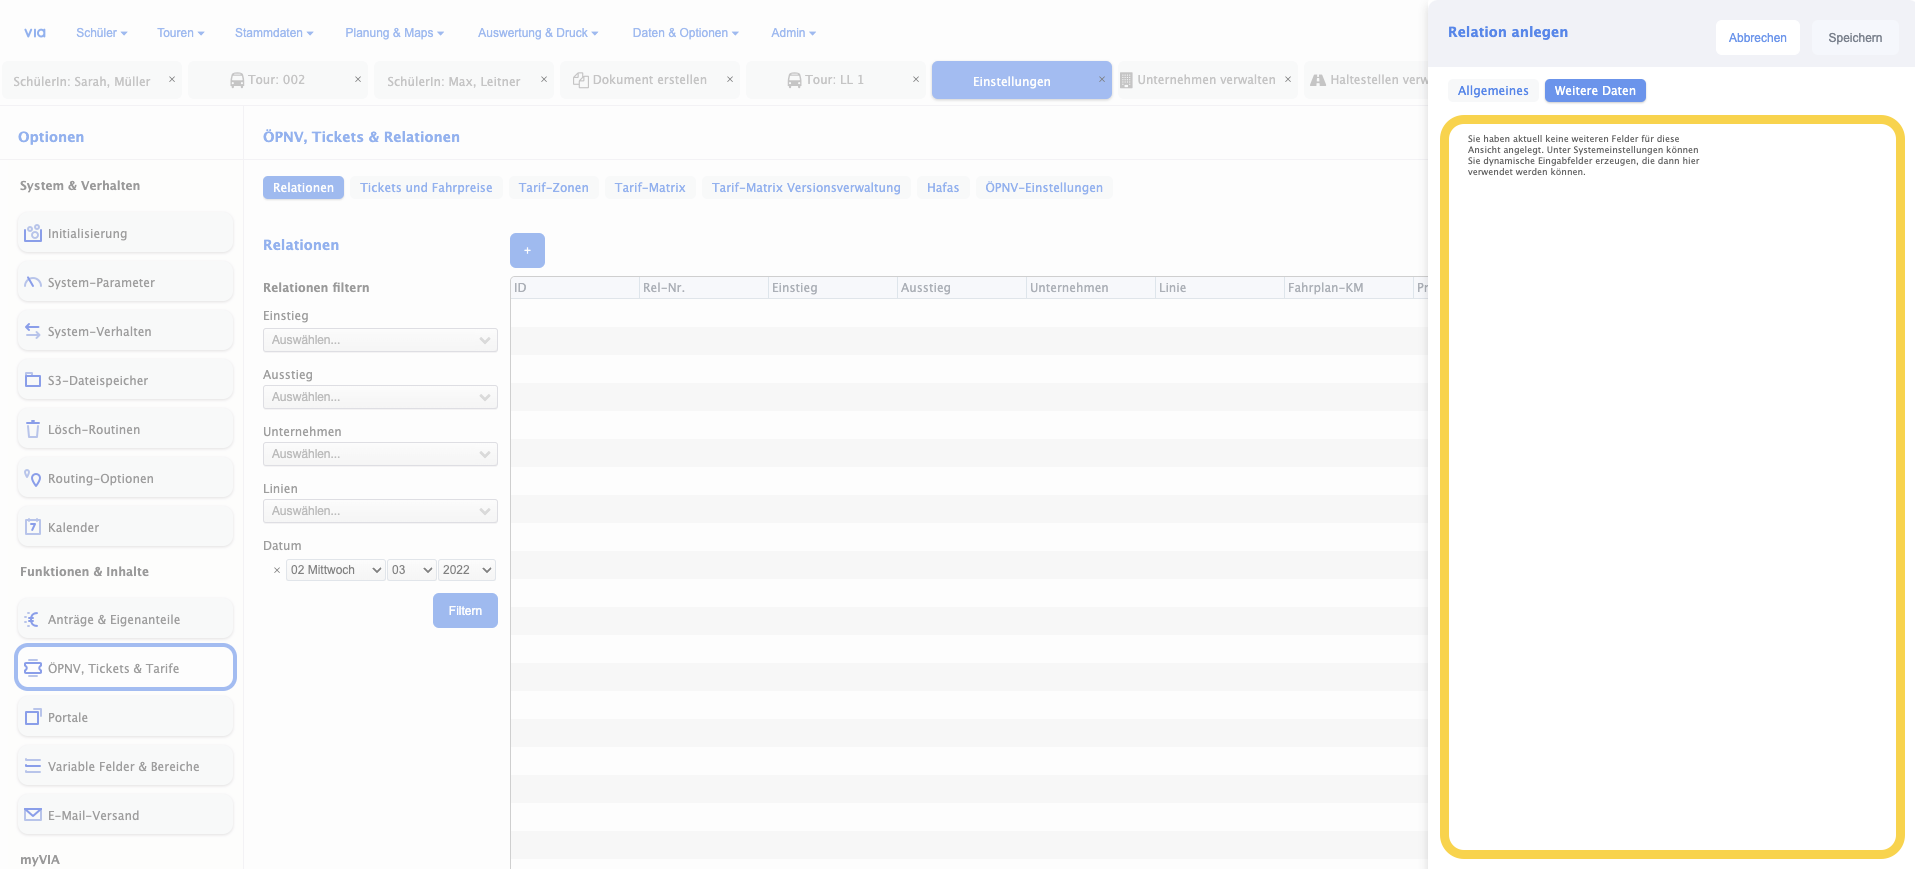1915x869 pixels.
Task: Open the Unternehmen filter dropdown
Action: (380, 454)
